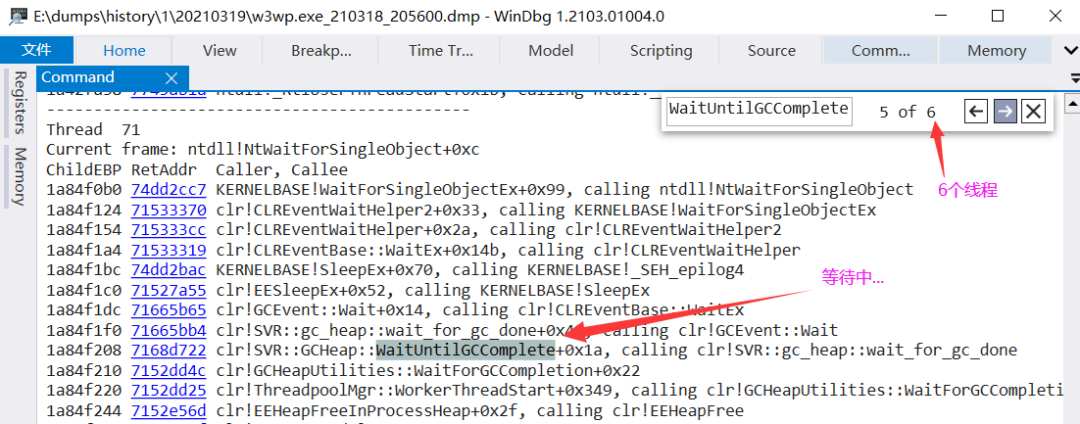This screenshot has height=424, width=1080.
Task: Go to next search match arrow
Action: pyautogui.click(x=1006, y=111)
